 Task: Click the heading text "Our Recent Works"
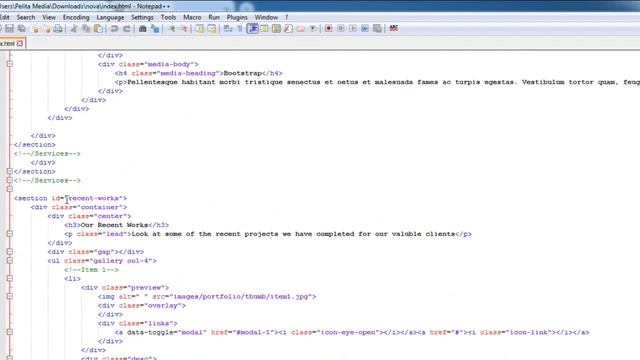pos(114,225)
